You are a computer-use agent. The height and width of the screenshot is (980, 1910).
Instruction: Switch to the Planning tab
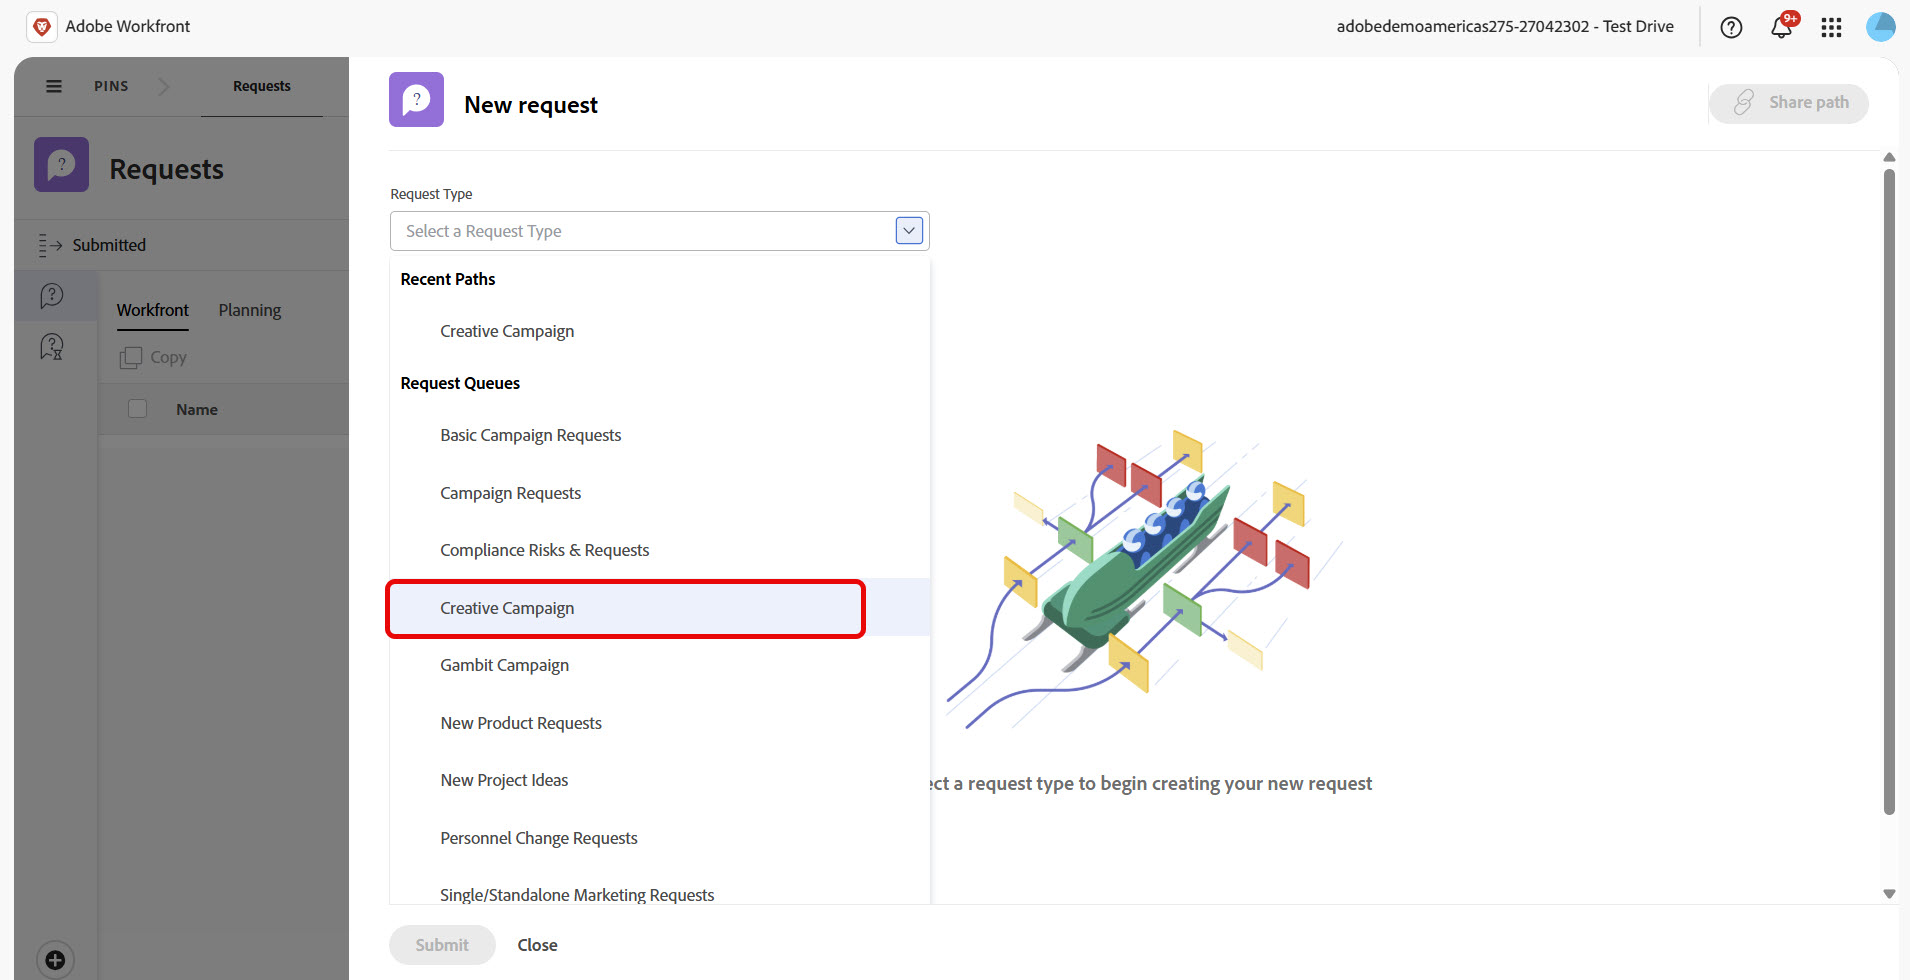tap(250, 310)
